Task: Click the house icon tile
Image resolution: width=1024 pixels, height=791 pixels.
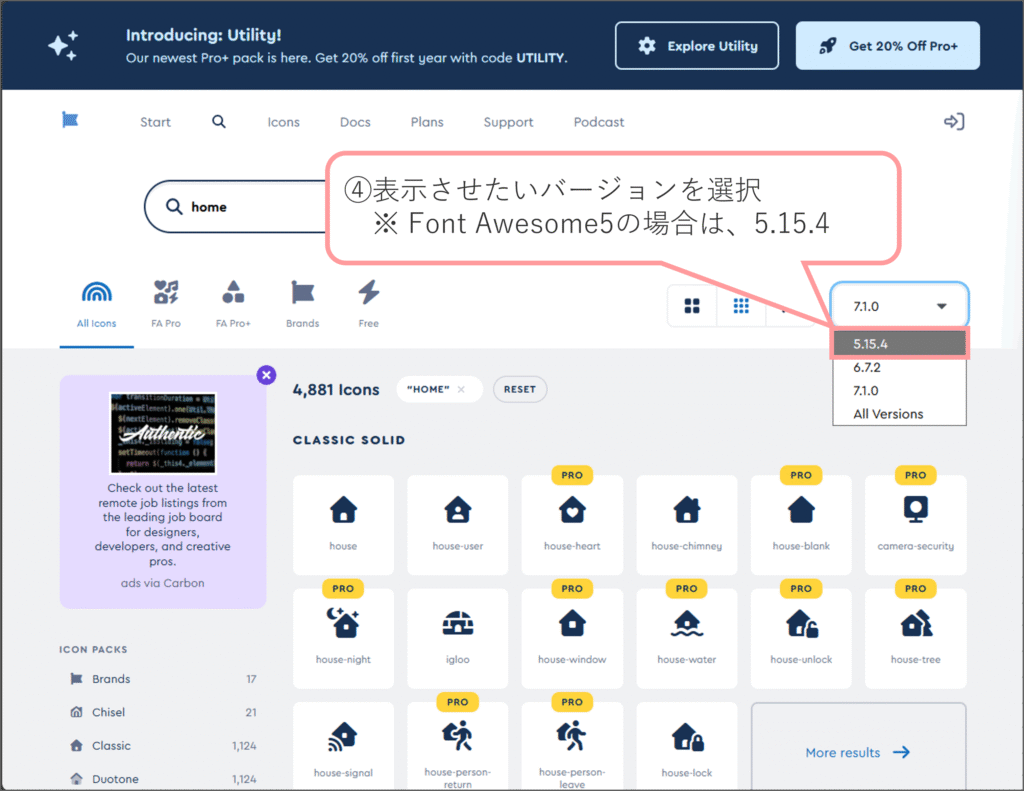Action: coord(343,524)
